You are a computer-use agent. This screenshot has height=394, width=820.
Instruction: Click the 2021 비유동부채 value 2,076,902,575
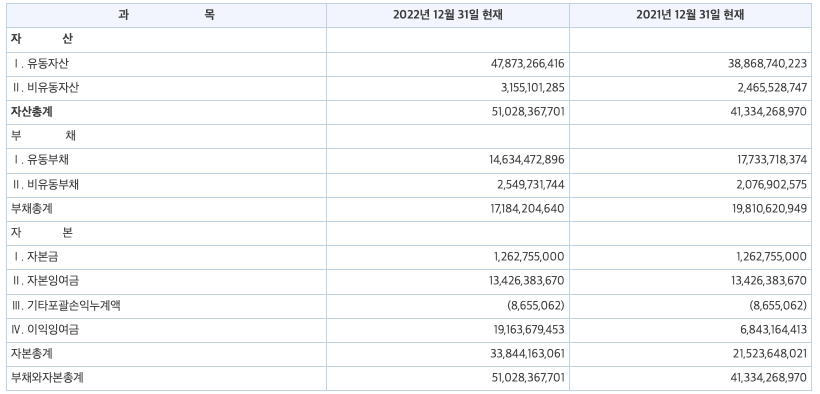pos(772,185)
